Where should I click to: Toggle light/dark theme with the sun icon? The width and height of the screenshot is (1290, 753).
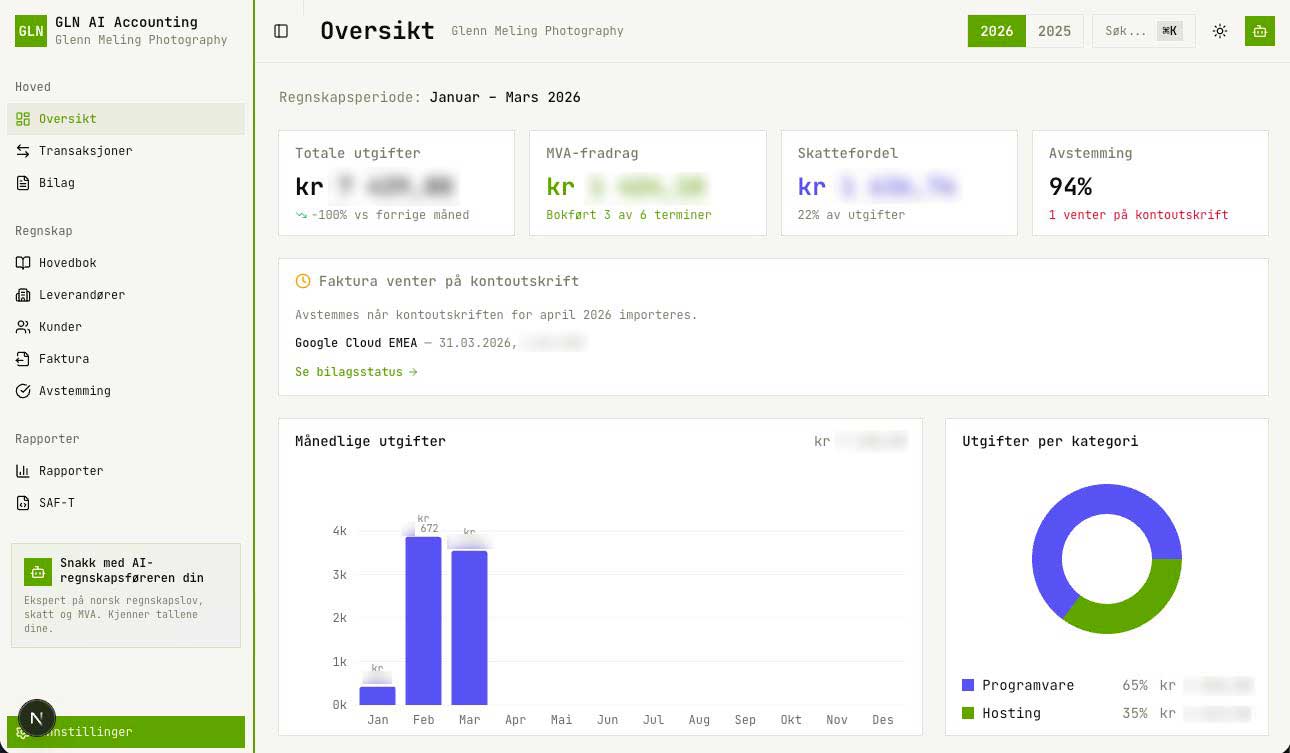tap(1220, 31)
